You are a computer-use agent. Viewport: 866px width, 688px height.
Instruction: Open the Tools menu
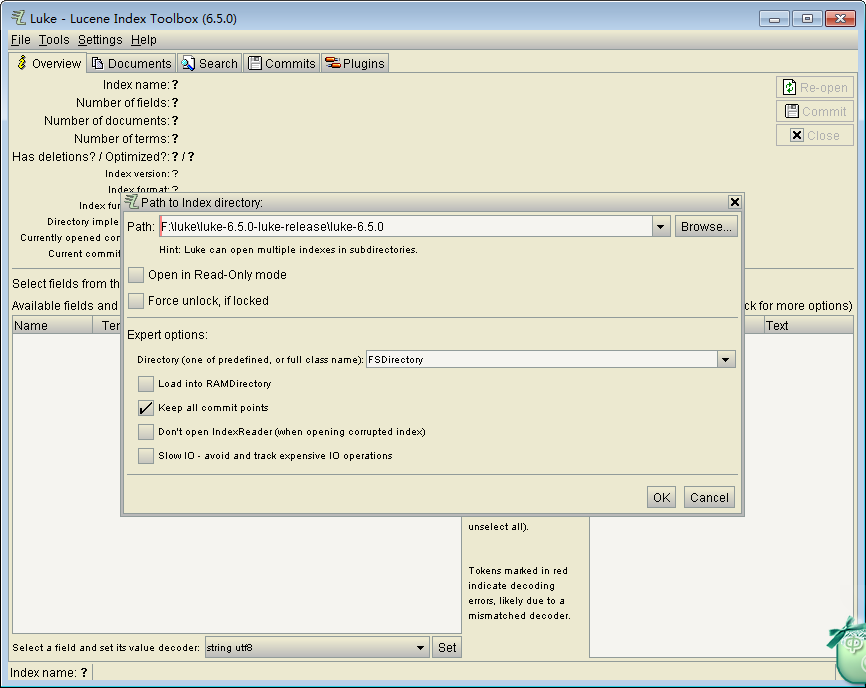coord(54,40)
